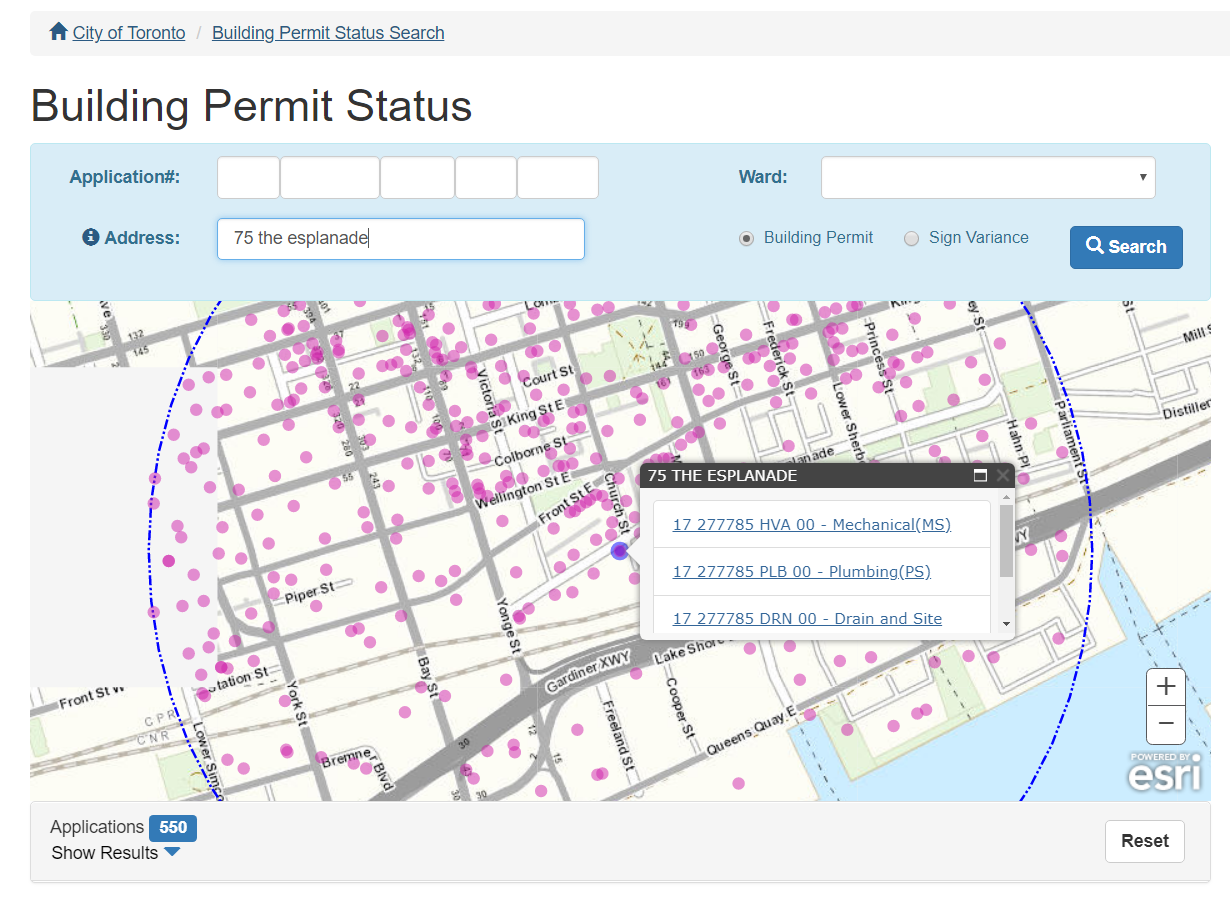Click the Queens Quay E label on the map
This screenshot has width=1230, height=897.
[x=750, y=732]
